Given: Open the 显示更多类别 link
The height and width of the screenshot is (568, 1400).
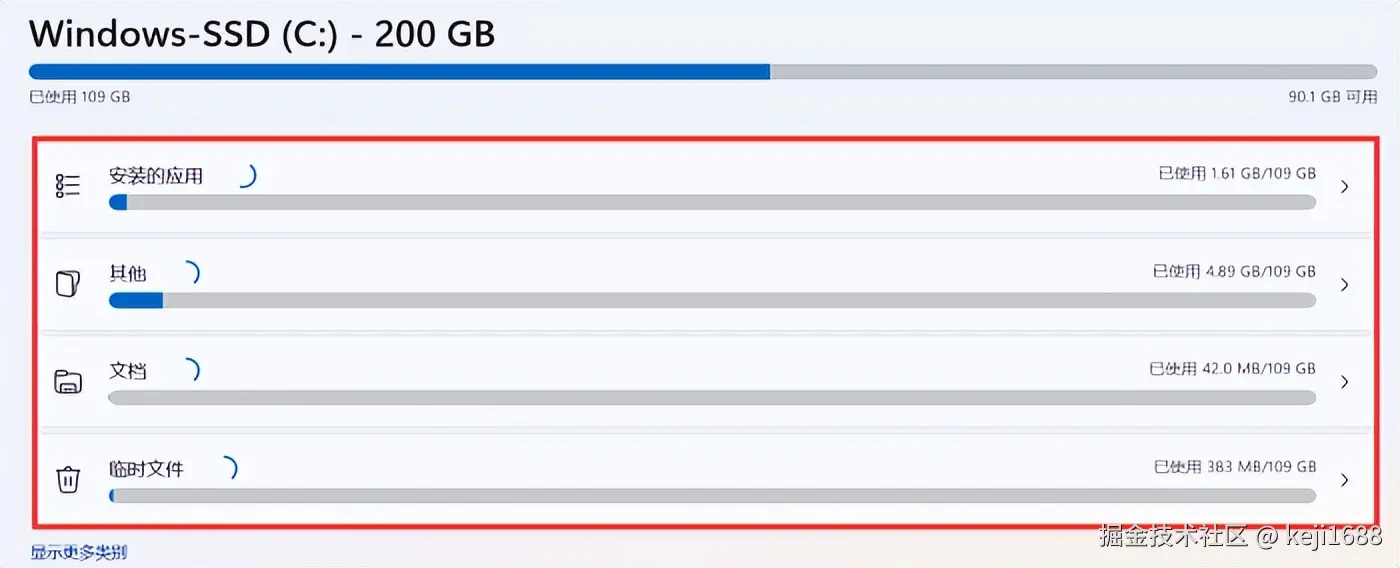Looking at the screenshot, I should point(79,552).
